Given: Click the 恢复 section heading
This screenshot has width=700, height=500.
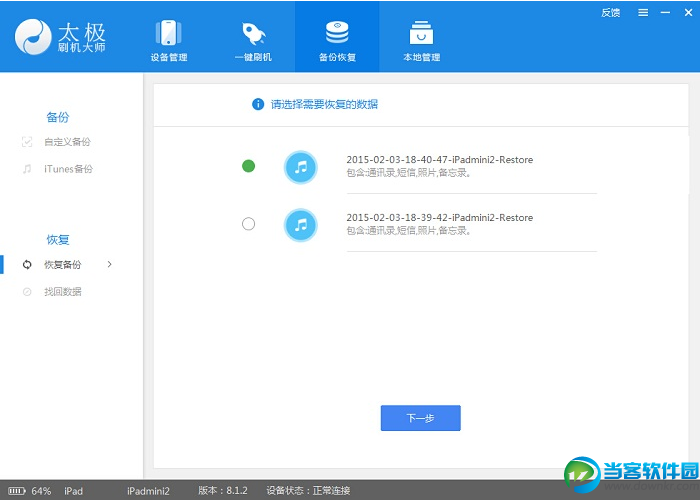Looking at the screenshot, I should point(58,240).
